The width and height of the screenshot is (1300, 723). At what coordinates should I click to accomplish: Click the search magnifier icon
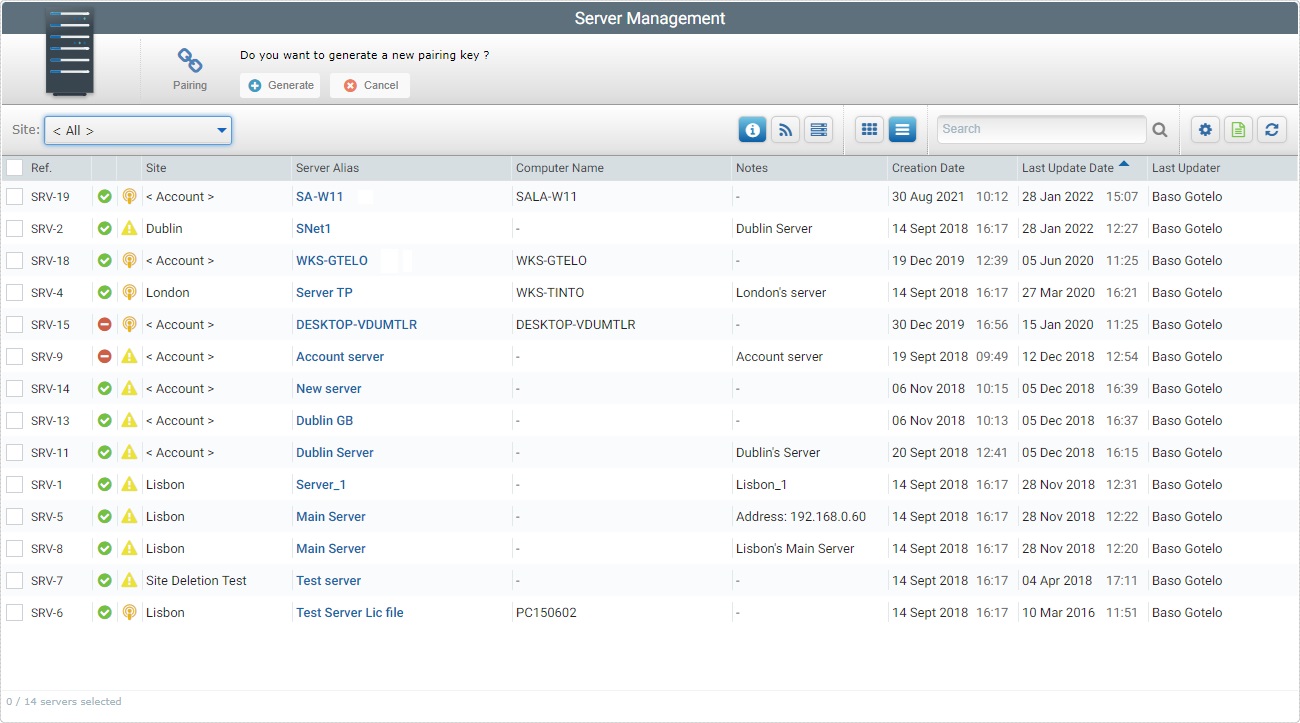1160,129
